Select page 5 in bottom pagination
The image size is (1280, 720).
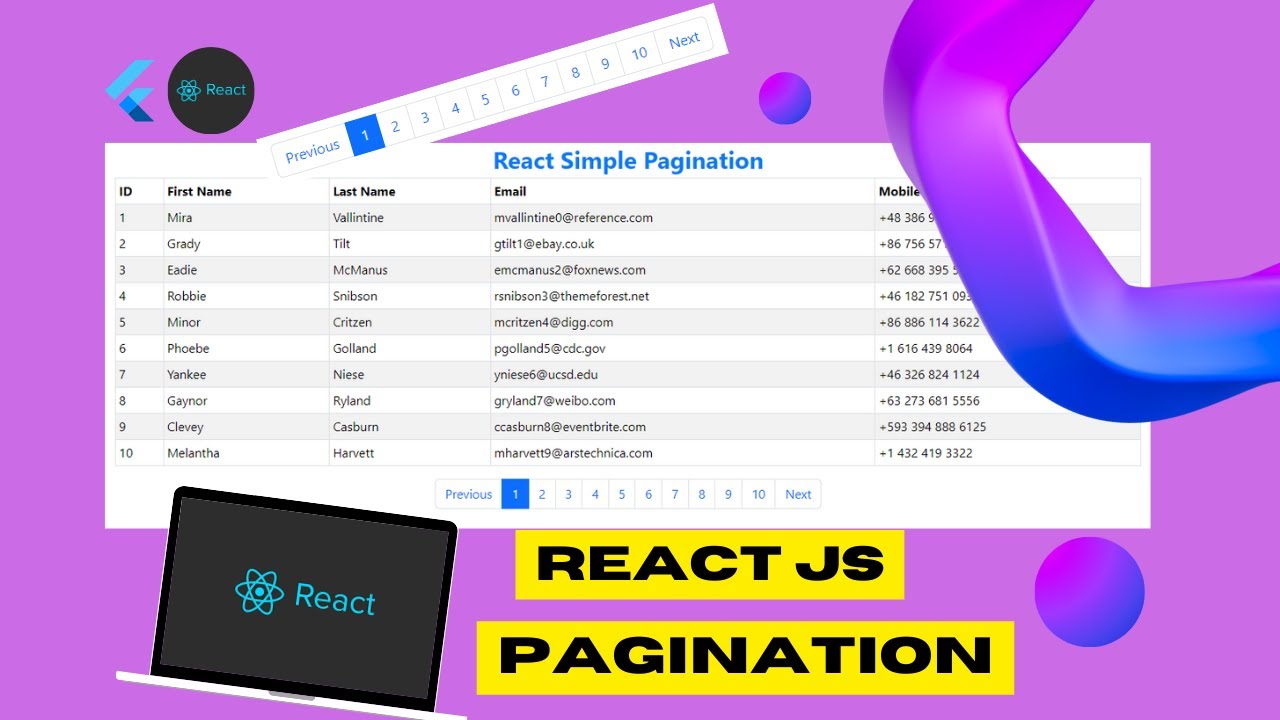622,494
